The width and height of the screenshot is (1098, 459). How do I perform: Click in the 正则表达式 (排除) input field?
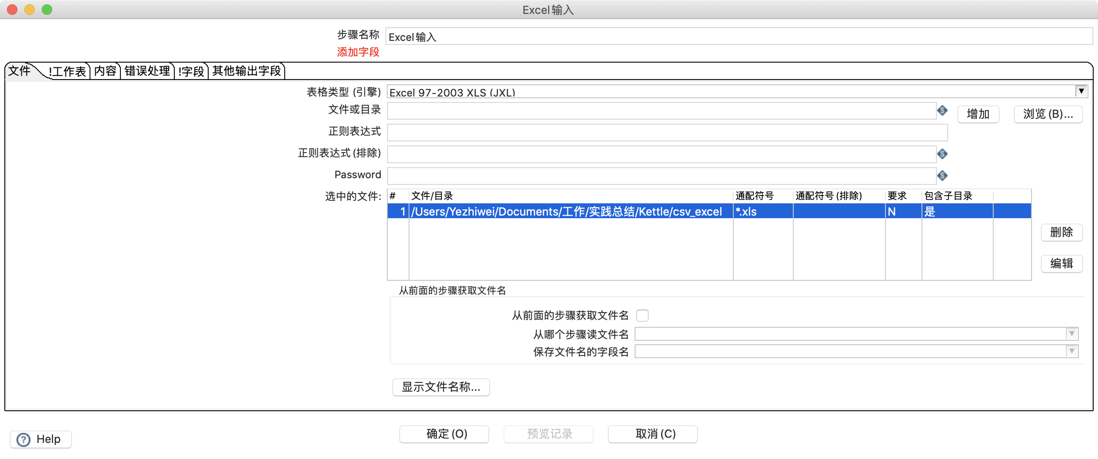661,154
